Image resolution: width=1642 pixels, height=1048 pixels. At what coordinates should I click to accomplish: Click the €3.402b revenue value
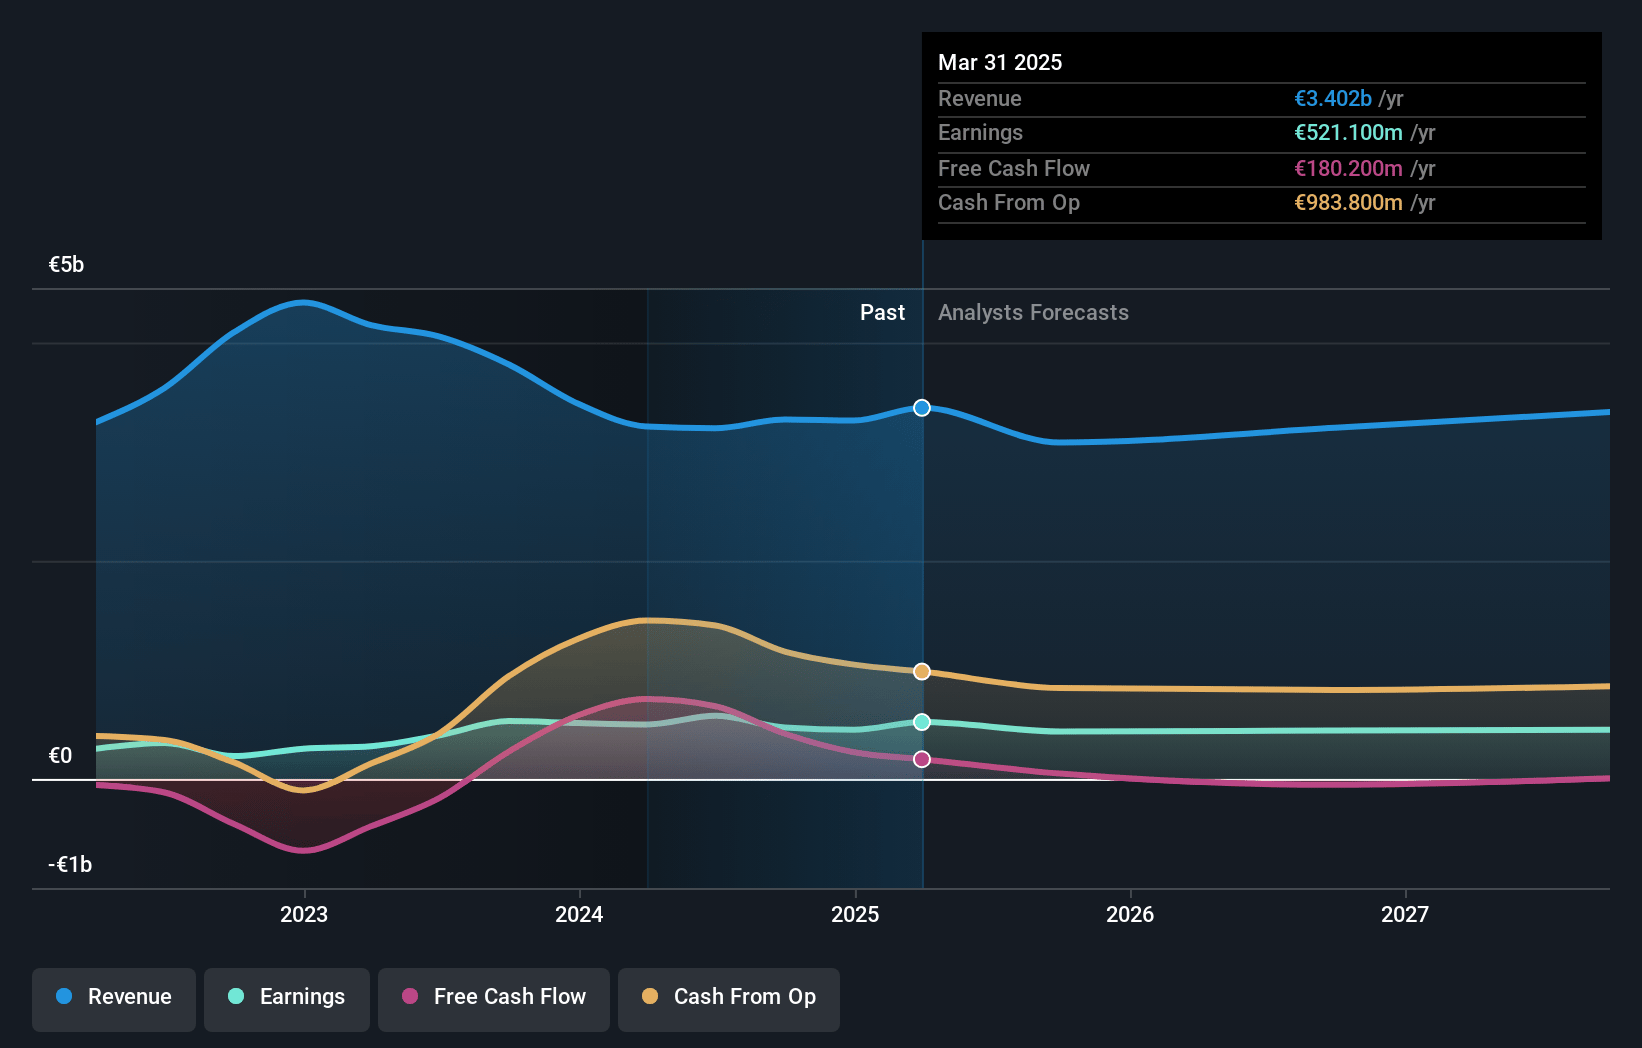1333,99
